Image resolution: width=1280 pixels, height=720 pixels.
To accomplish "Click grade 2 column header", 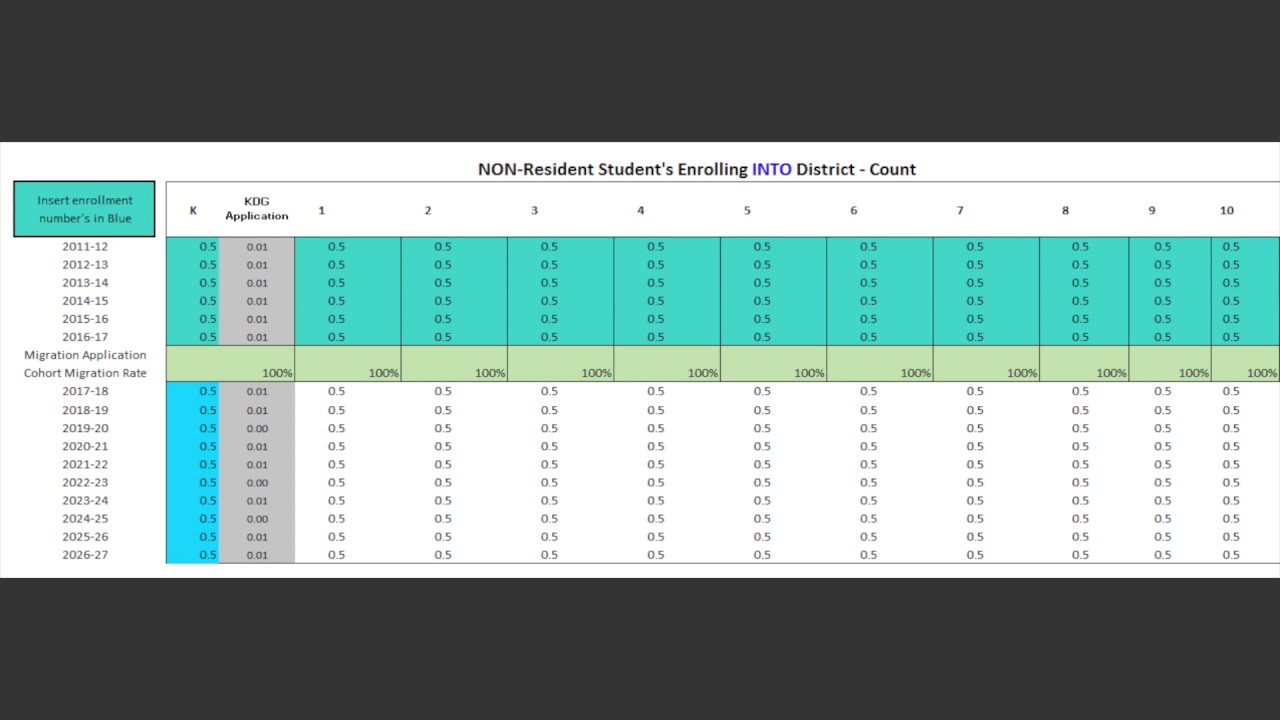I will 427,210.
